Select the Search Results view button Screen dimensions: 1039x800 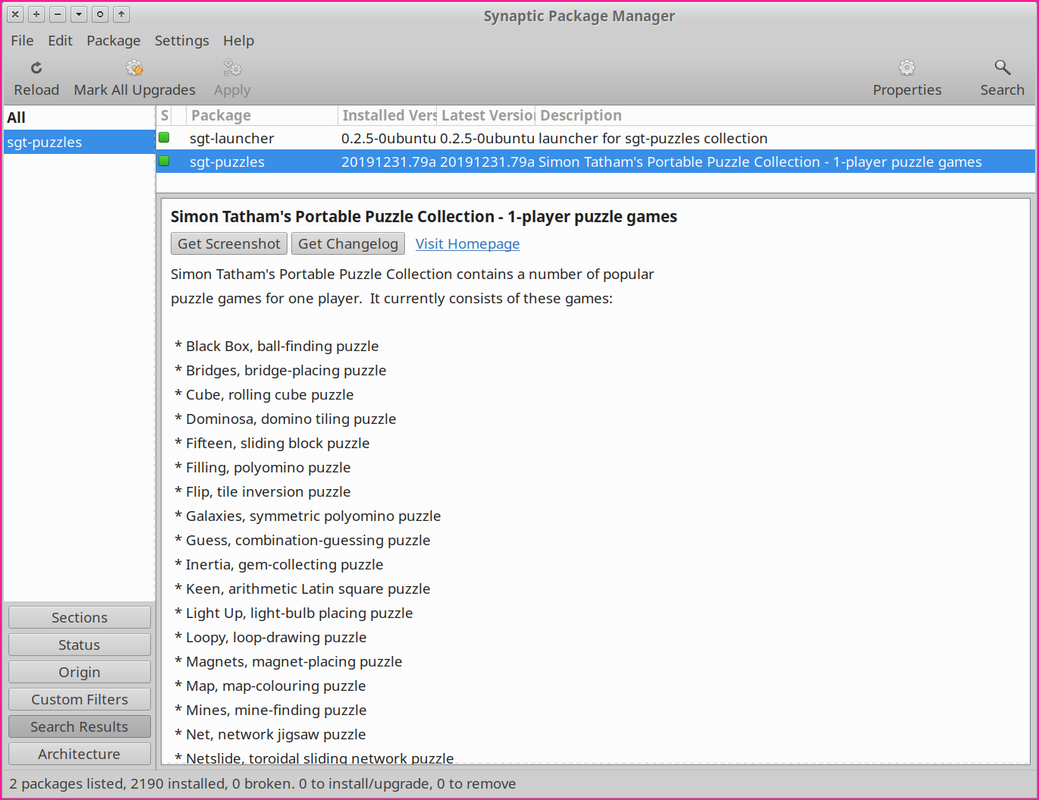point(80,726)
